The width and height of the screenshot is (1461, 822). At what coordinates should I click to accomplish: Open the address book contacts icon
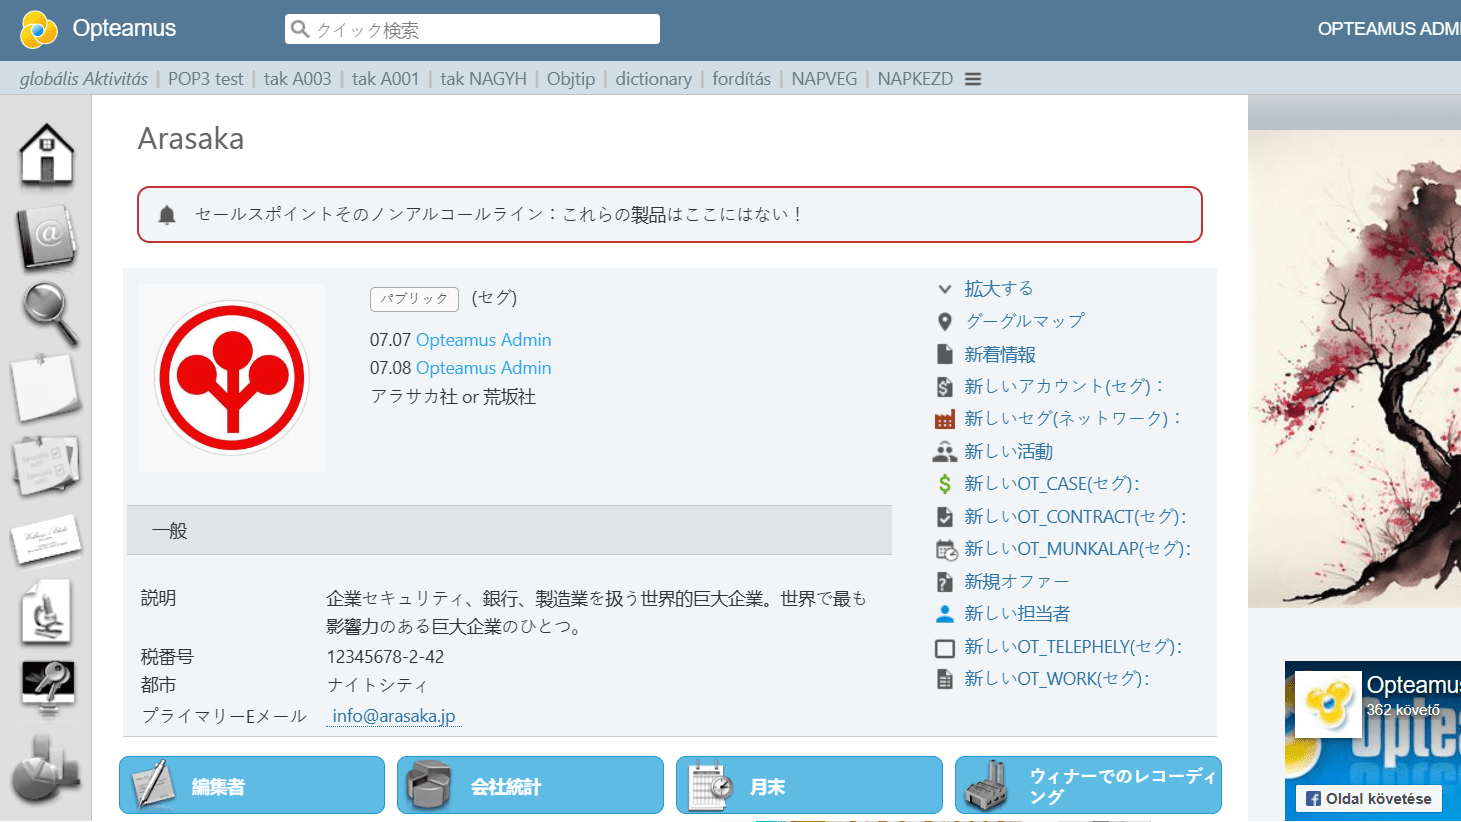[46, 237]
